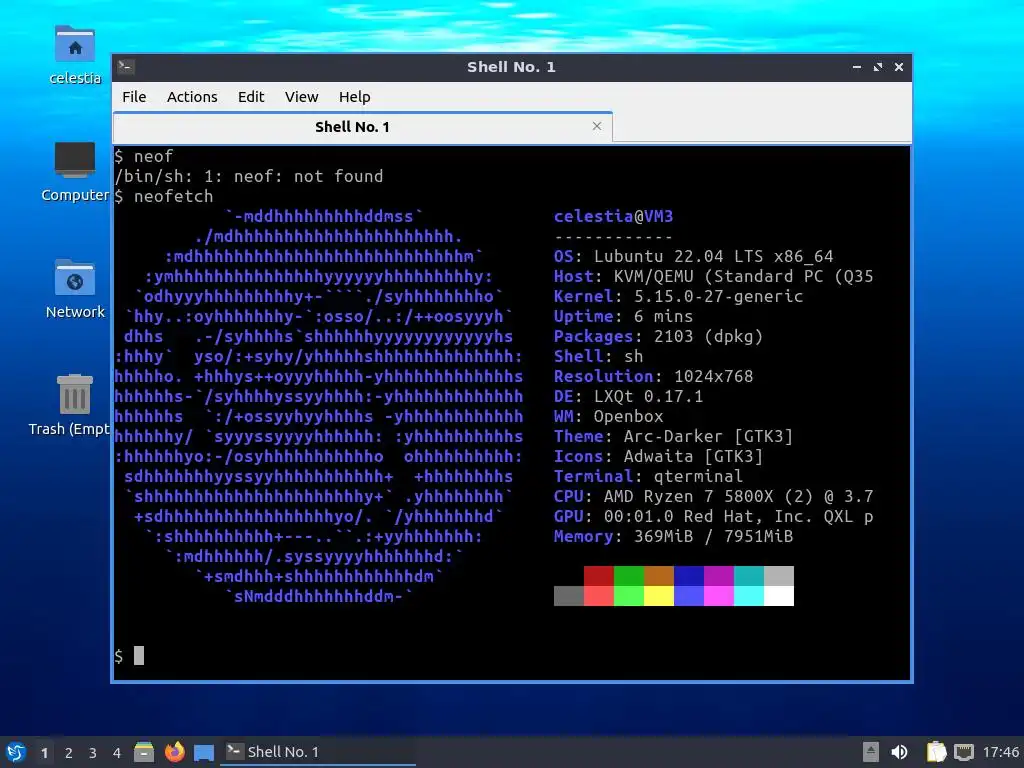
Task: Click the Uptime 6 mins line
Action: click(624, 316)
